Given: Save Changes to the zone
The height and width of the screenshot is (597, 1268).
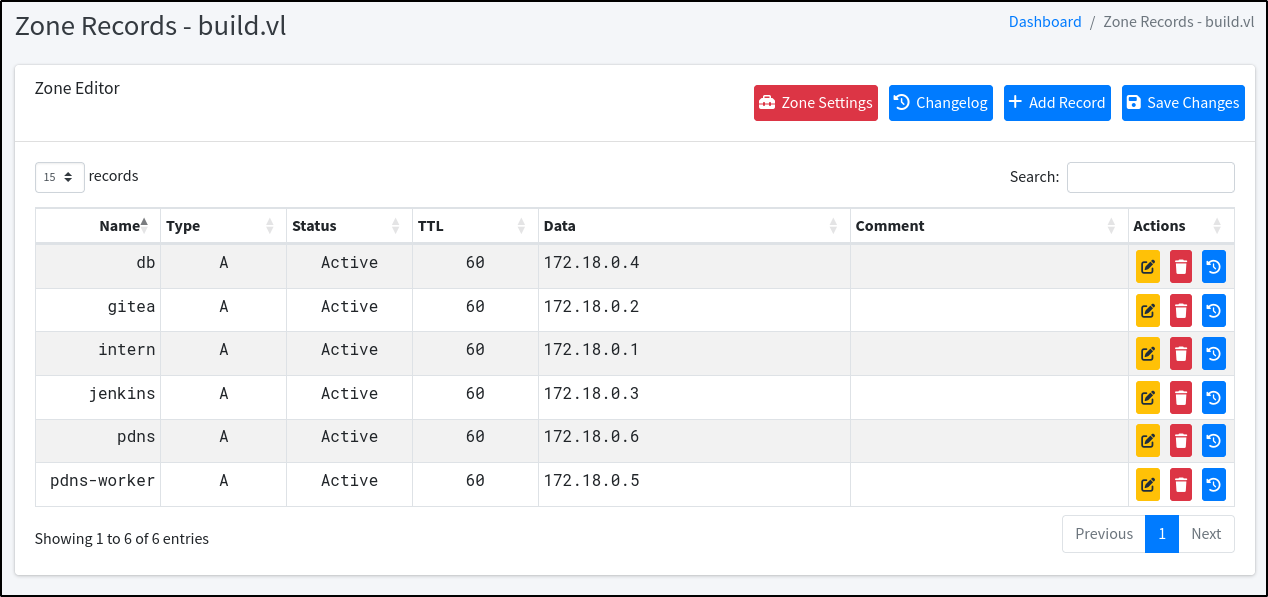Looking at the screenshot, I should (1183, 103).
